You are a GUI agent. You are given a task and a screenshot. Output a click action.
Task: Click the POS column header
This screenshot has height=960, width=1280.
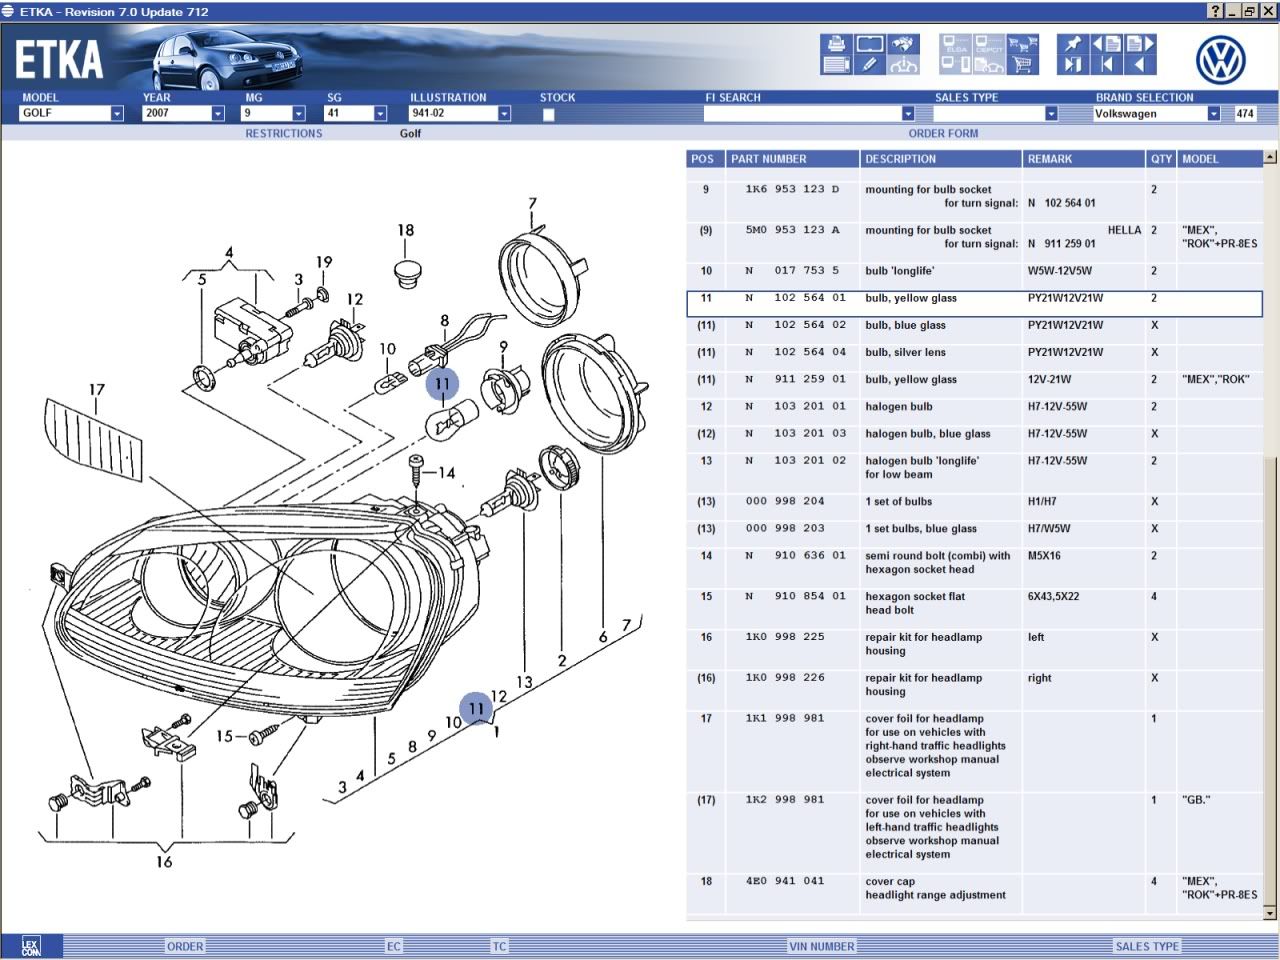click(x=704, y=159)
